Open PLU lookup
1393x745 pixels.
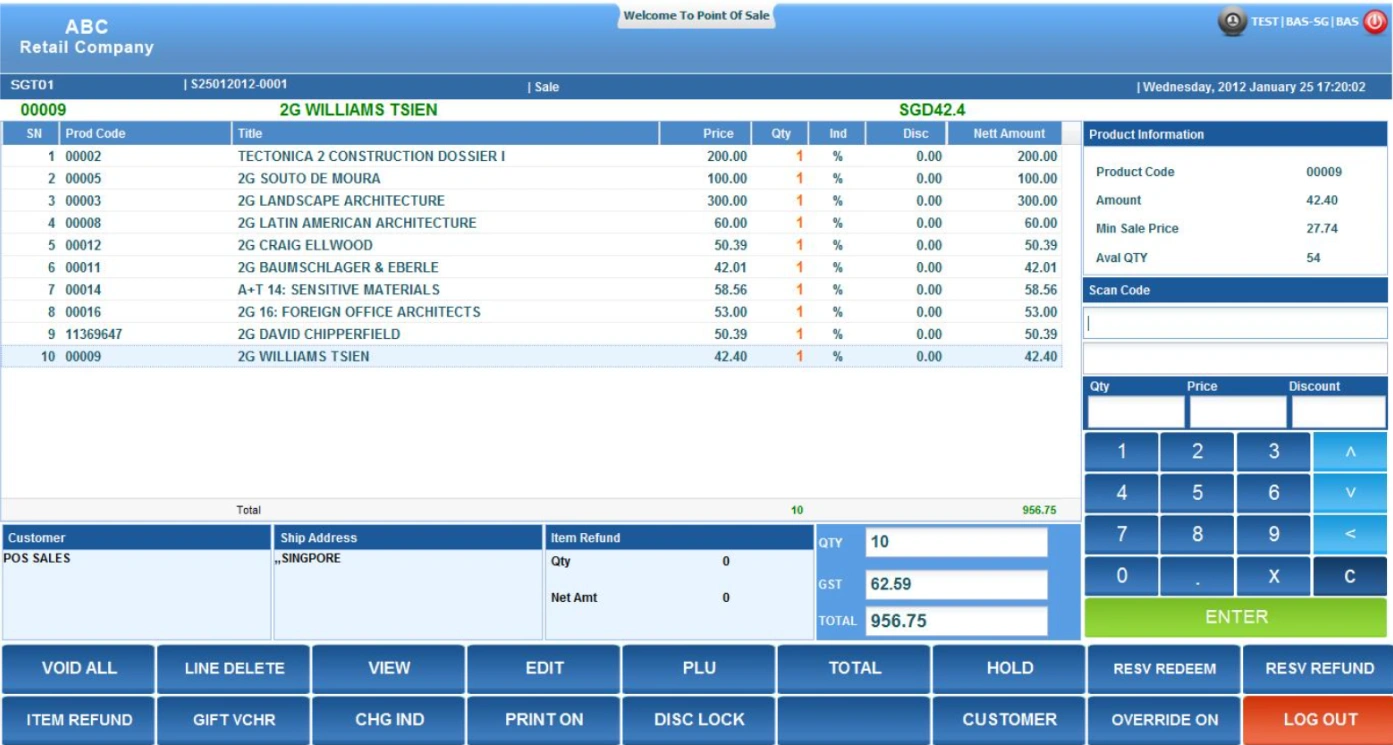(699, 667)
